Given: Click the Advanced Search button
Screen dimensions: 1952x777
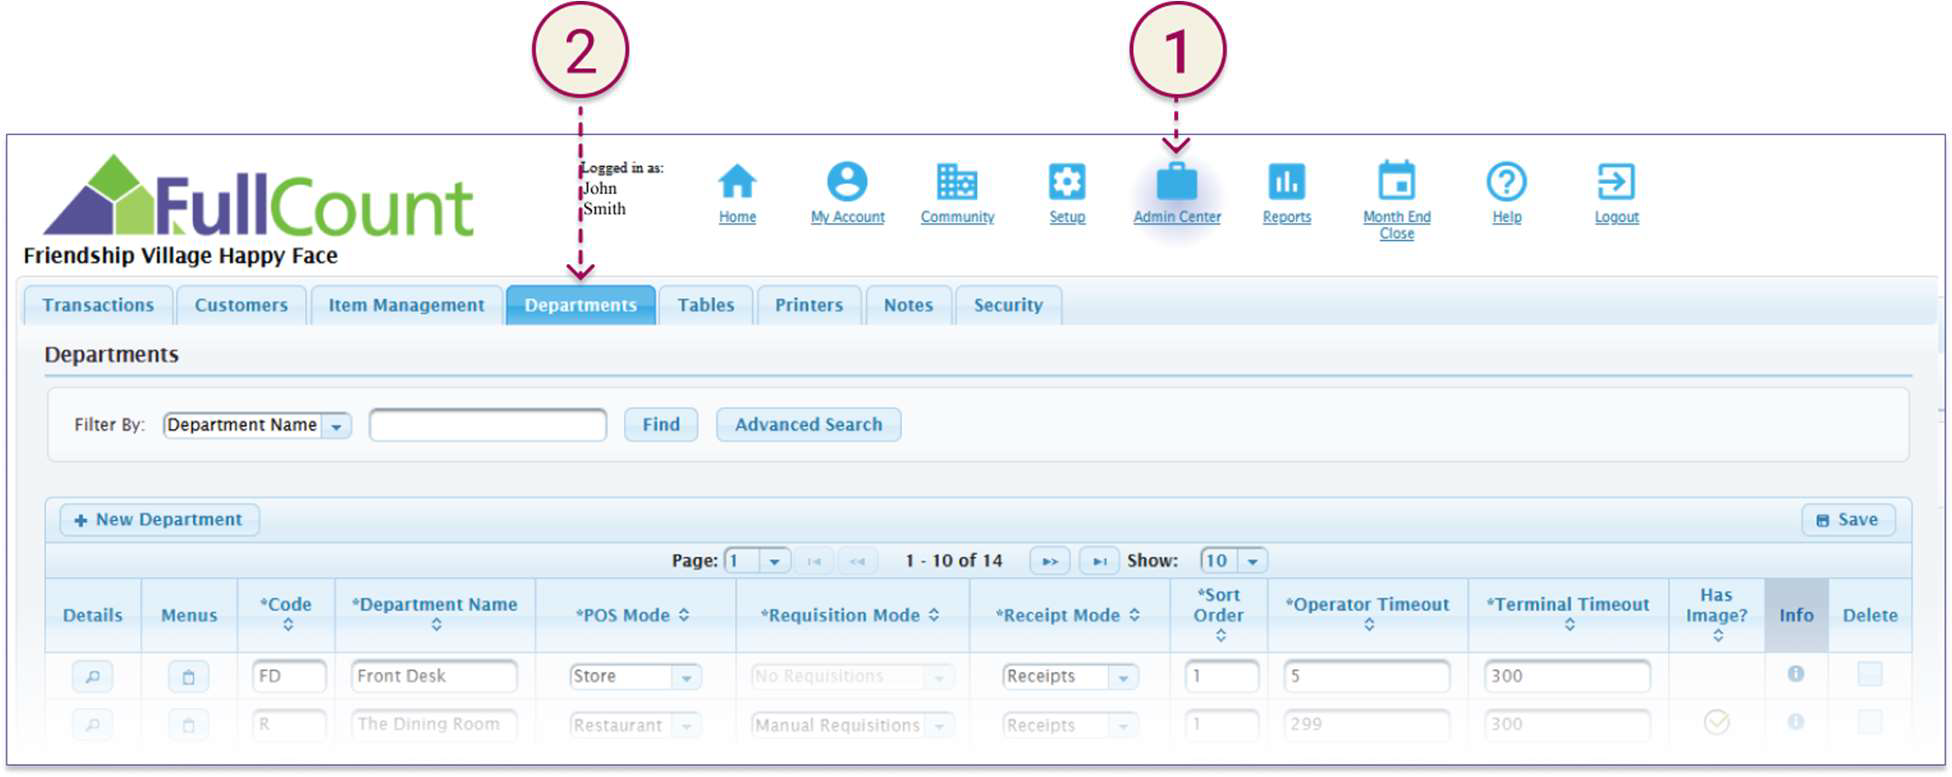Looking at the screenshot, I should [x=808, y=425].
